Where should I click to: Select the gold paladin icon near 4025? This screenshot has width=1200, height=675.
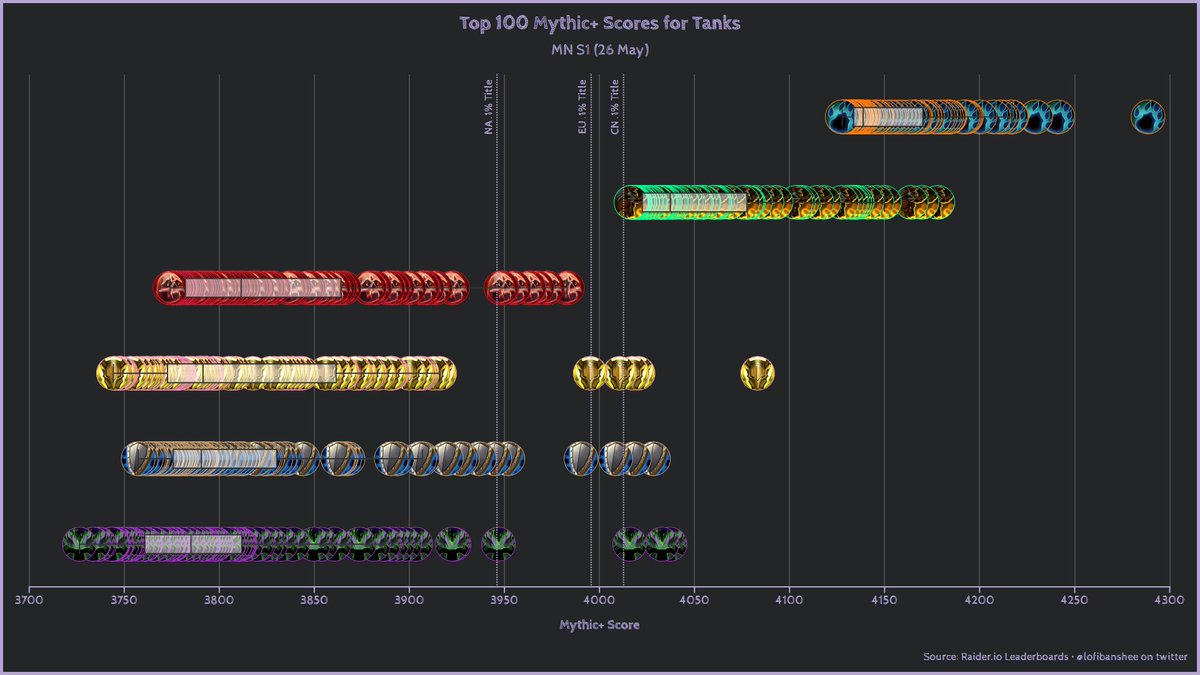[x=638, y=373]
